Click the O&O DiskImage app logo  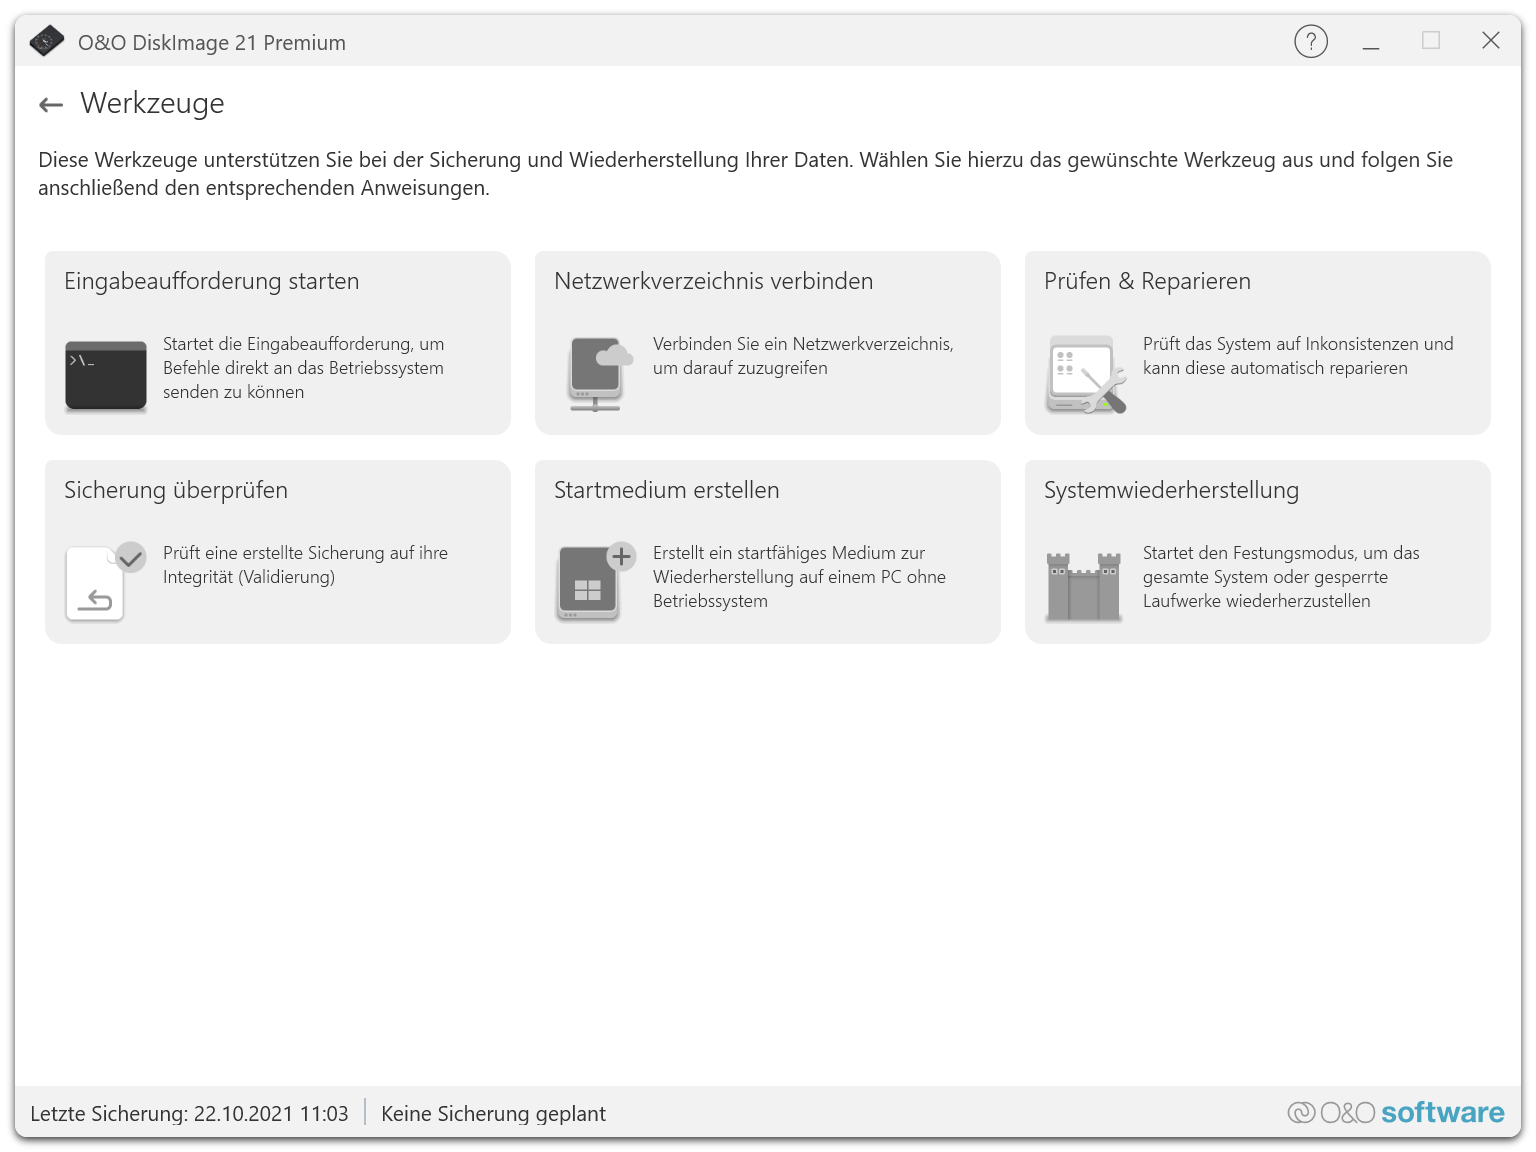click(47, 41)
